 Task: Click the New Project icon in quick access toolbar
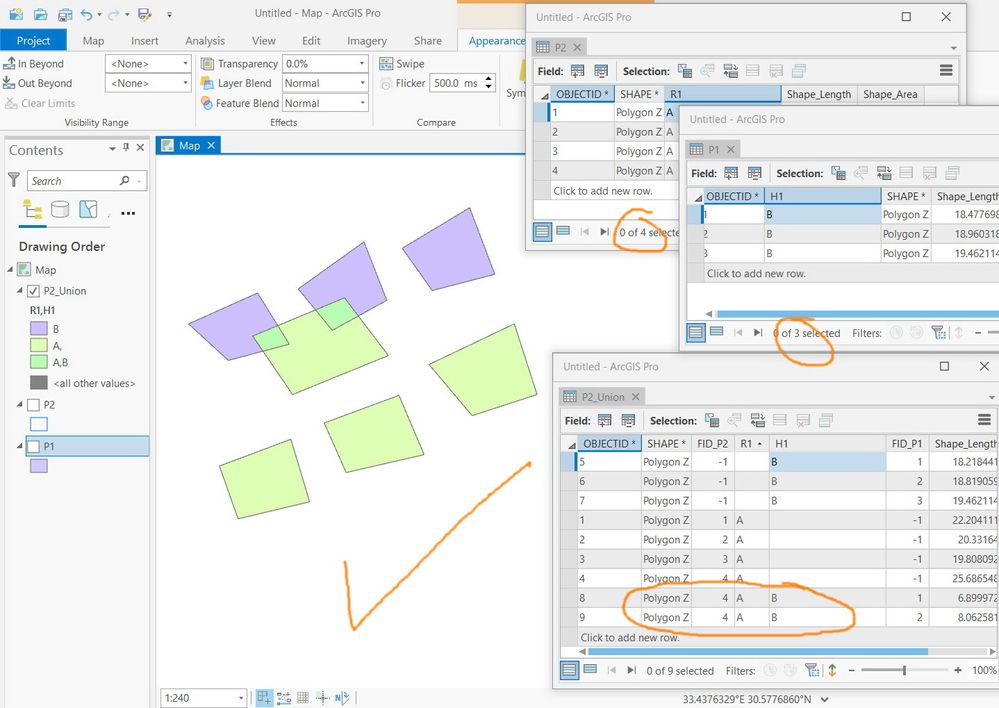(x=17, y=13)
